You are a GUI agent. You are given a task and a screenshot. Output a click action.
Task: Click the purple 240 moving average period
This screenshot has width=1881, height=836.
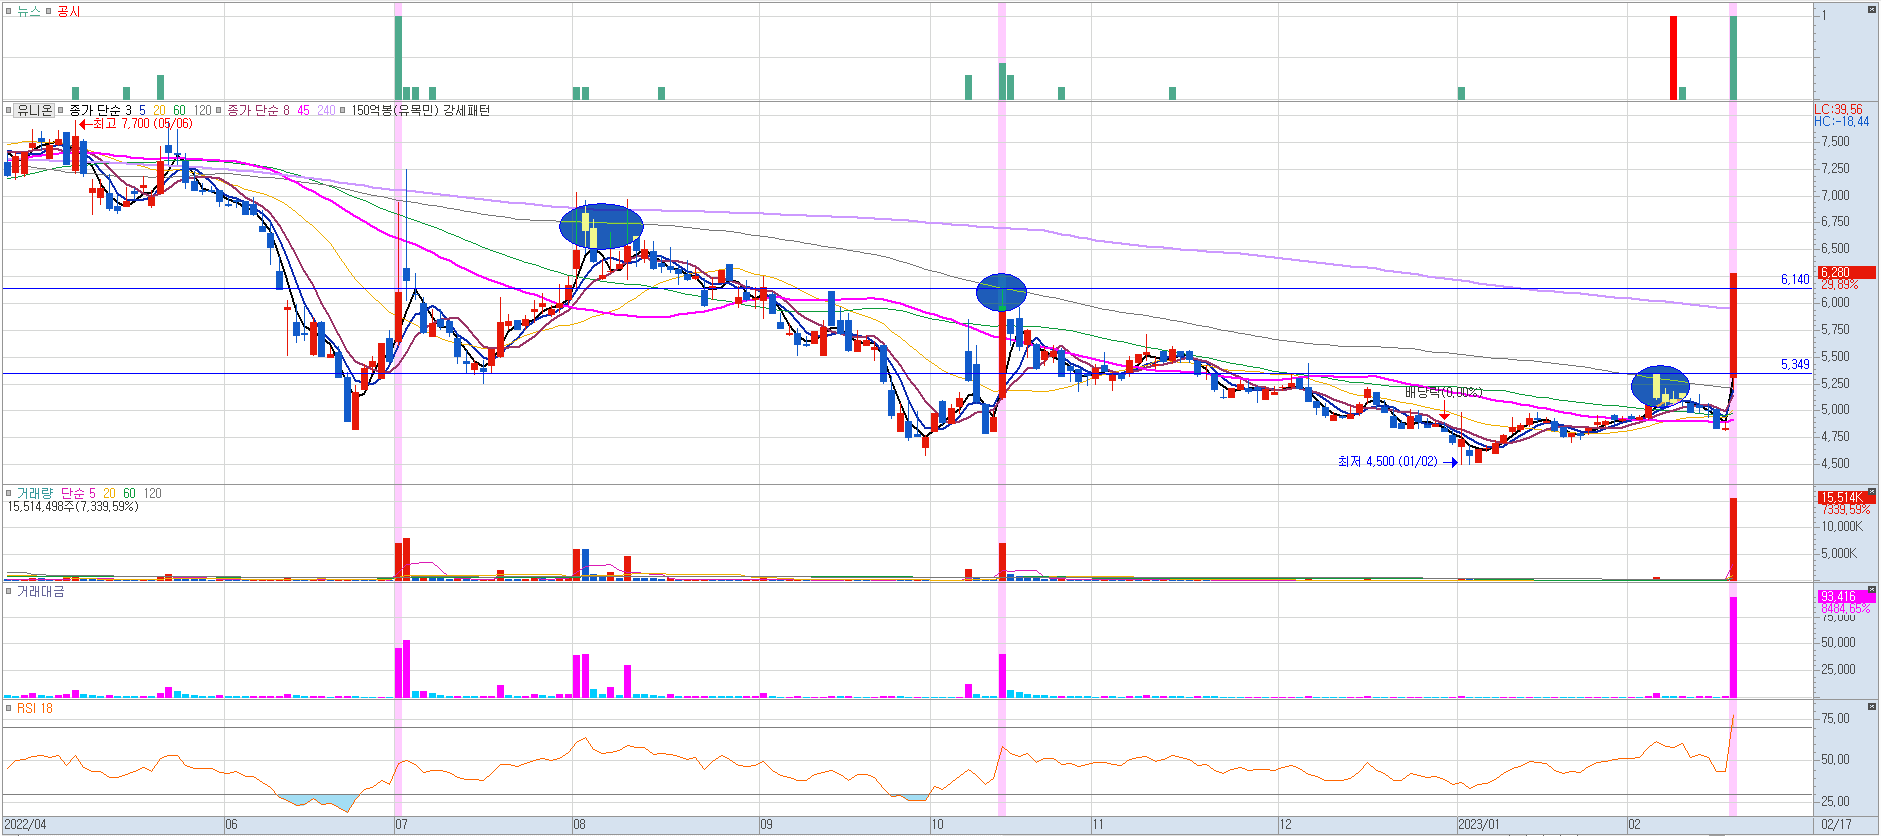326,110
